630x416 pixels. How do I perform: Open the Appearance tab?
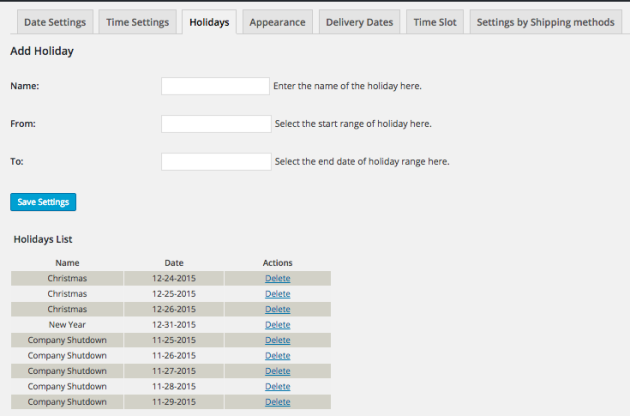[277, 22]
